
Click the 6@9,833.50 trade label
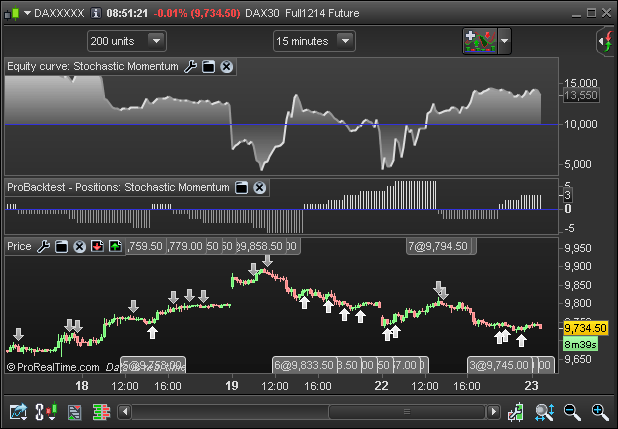(304, 365)
